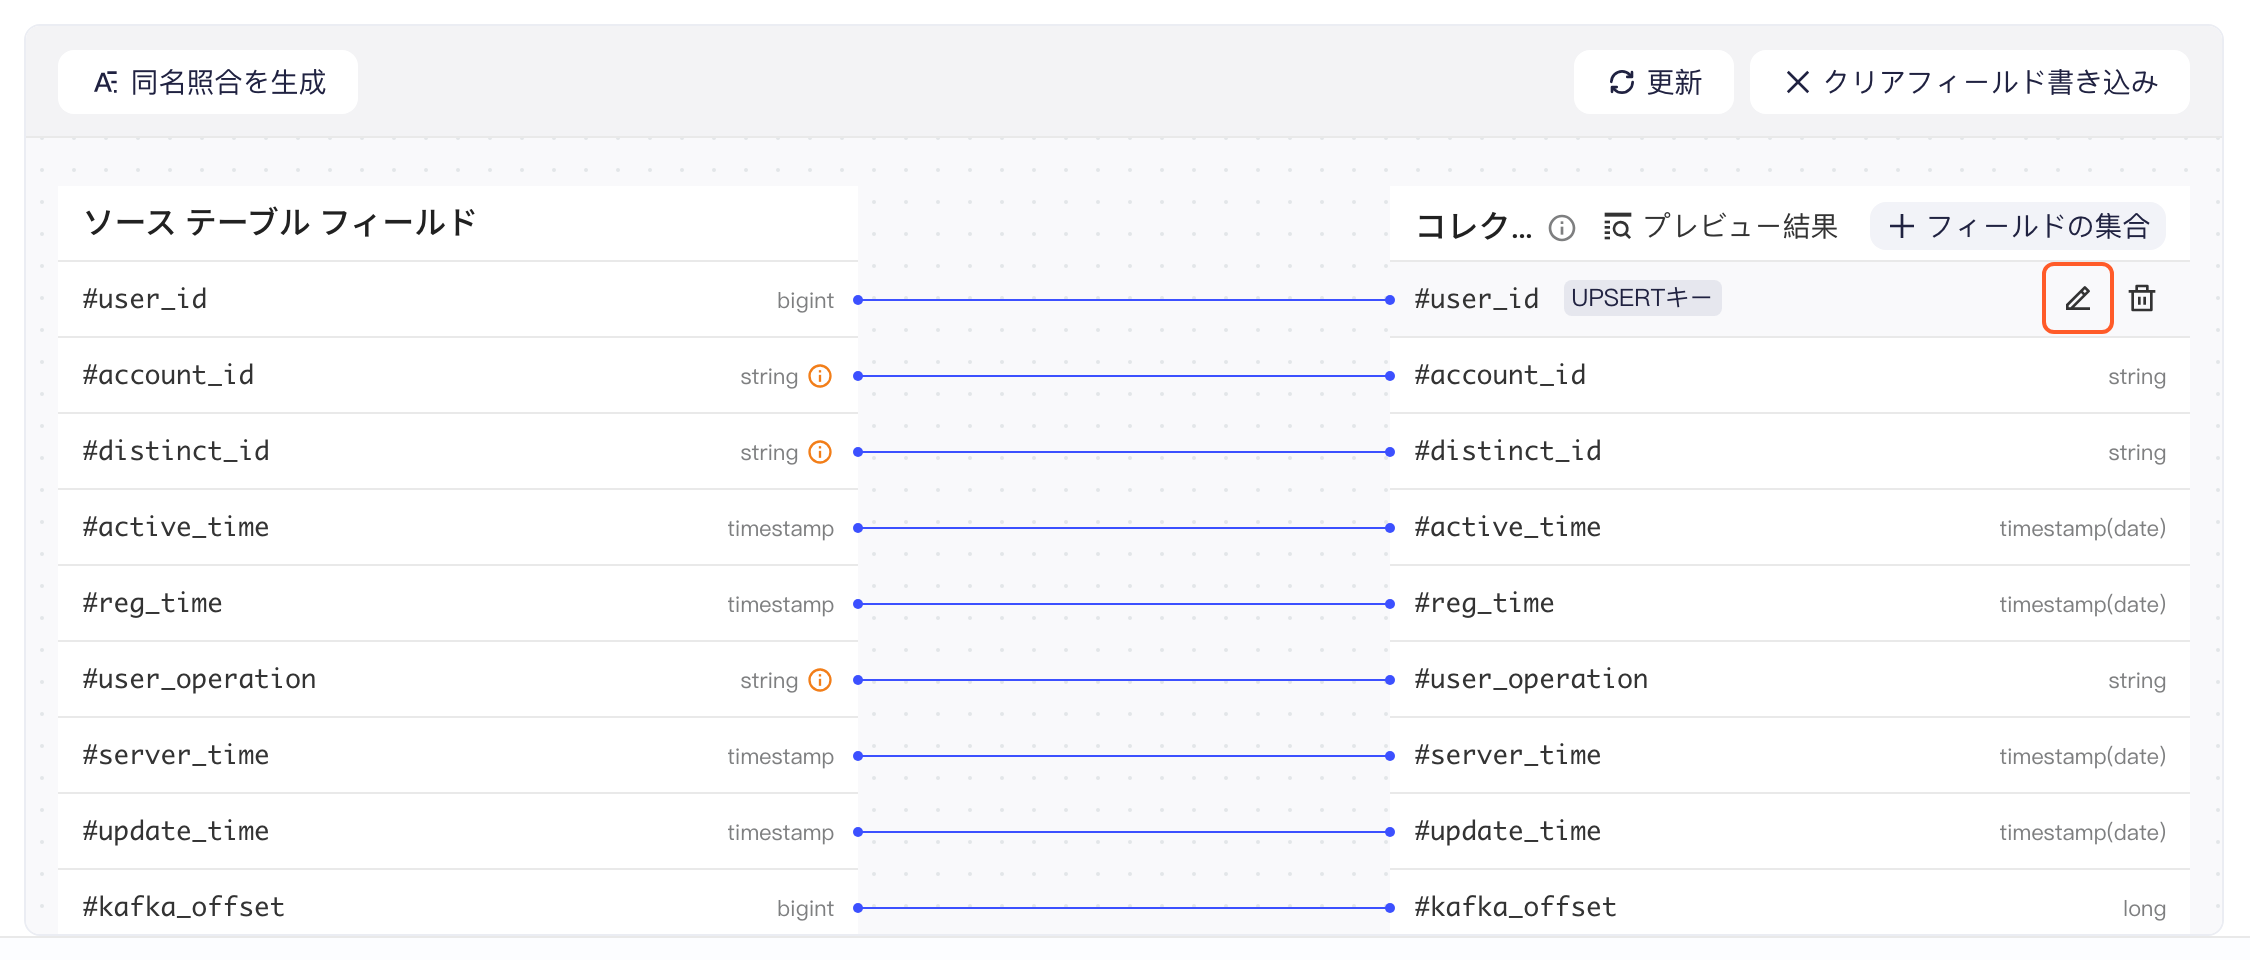Select source field #server_time
Image resolution: width=2250 pixels, height=960 pixels.
click(458, 755)
